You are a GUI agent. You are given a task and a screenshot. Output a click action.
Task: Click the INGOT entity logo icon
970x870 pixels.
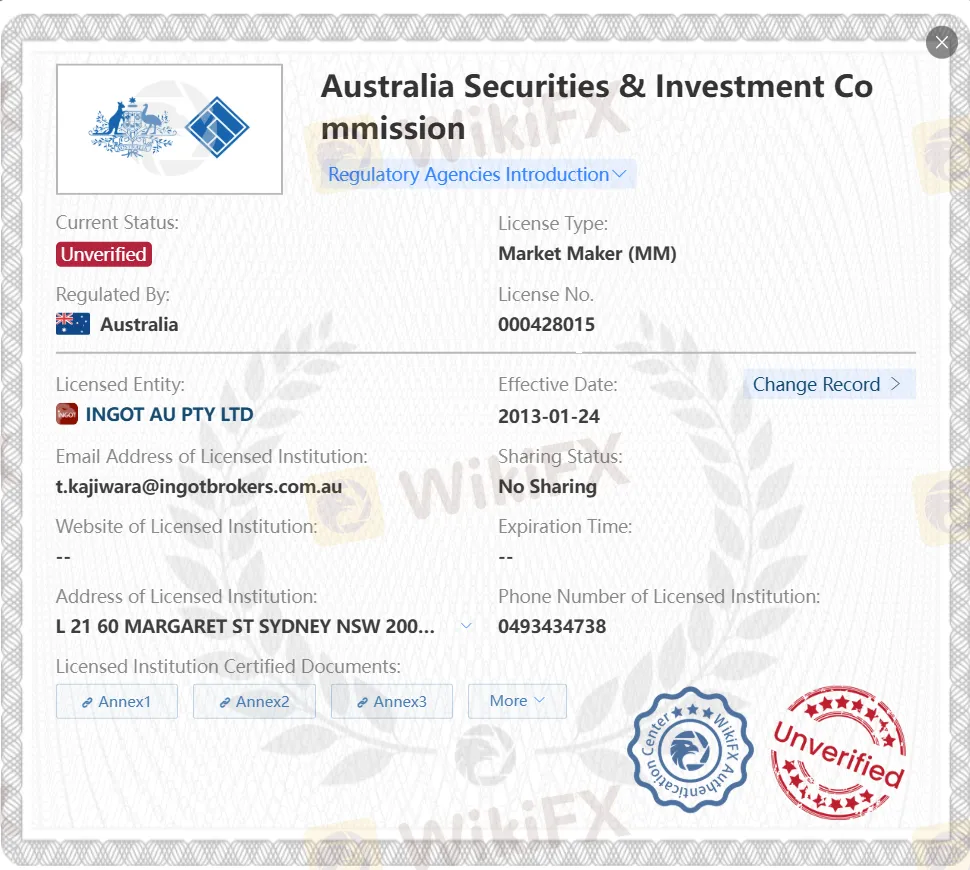point(66,414)
